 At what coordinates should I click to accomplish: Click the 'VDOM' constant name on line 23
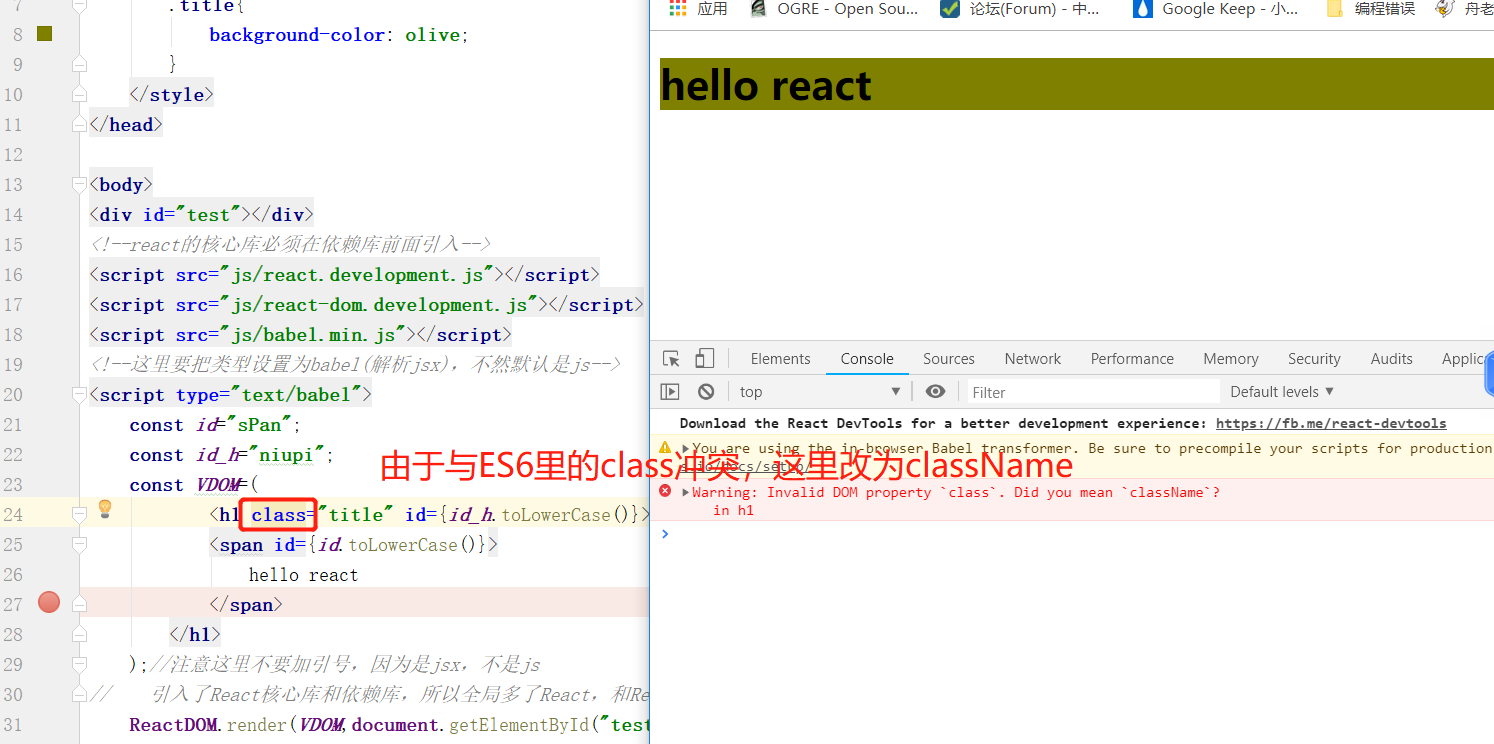click(218, 485)
